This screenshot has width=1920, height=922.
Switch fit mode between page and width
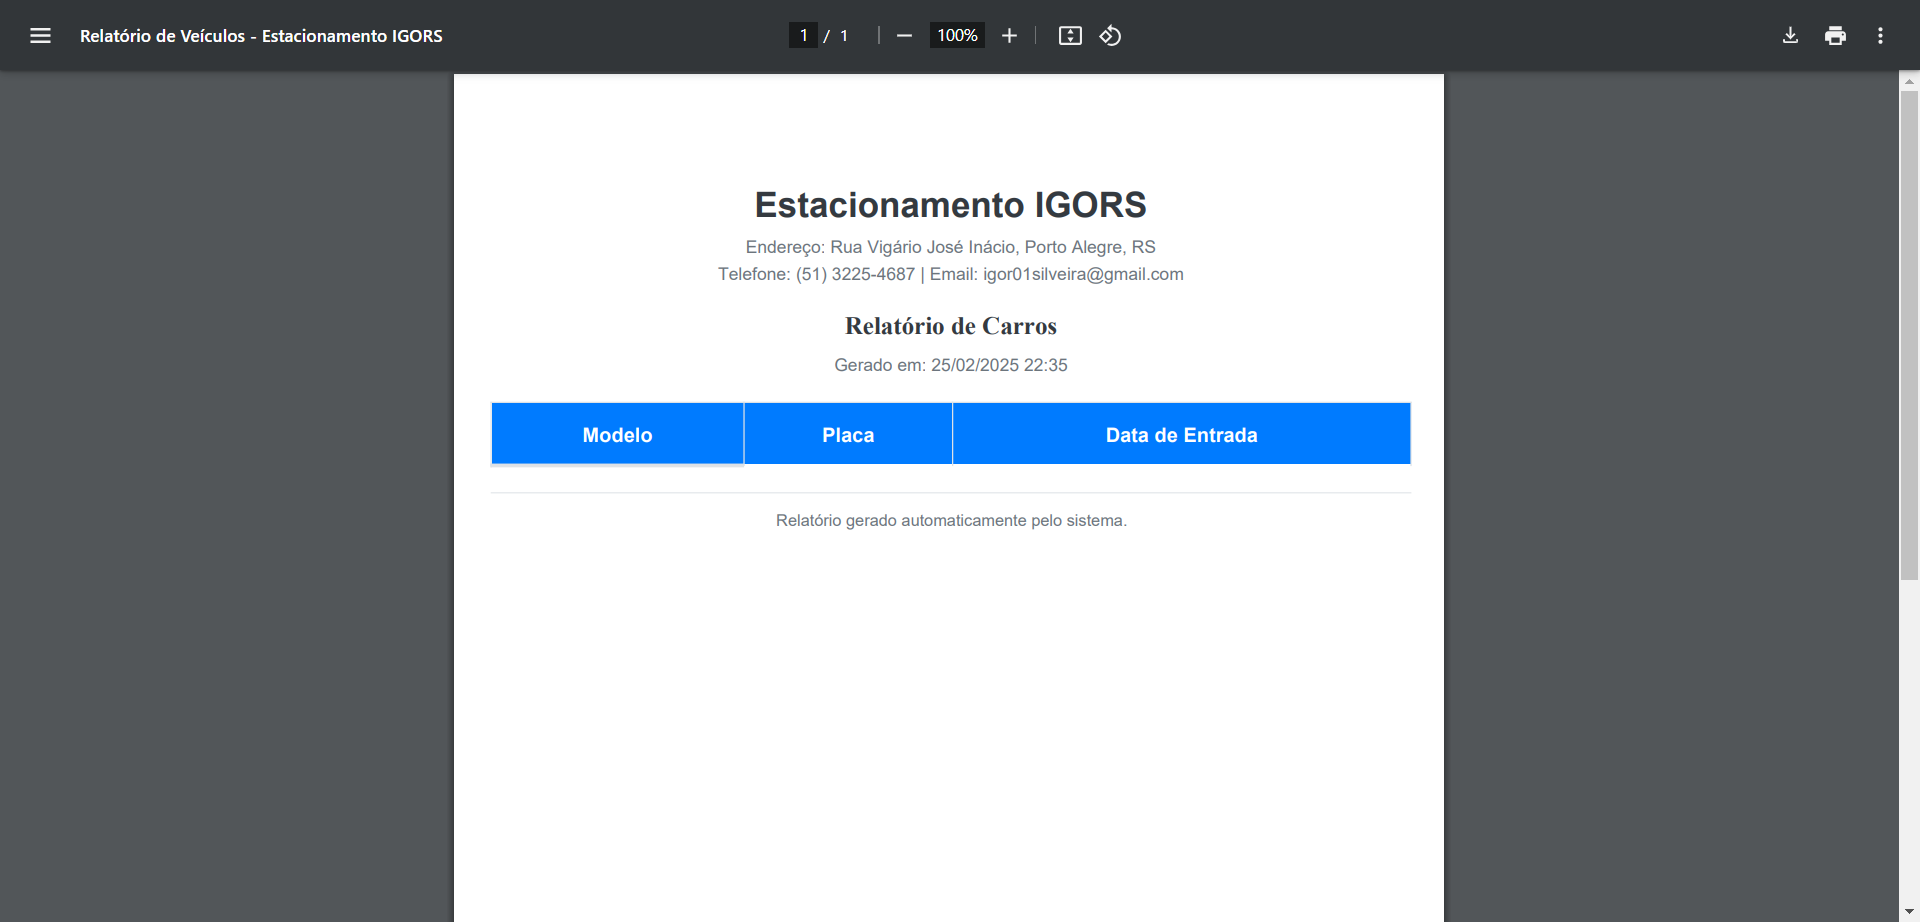1069,35
